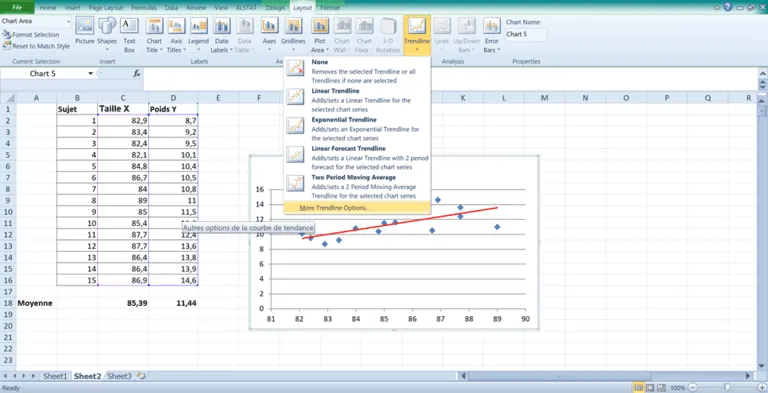Click the zoom out minus button
The image size is (768, 393).
[693, 388]
